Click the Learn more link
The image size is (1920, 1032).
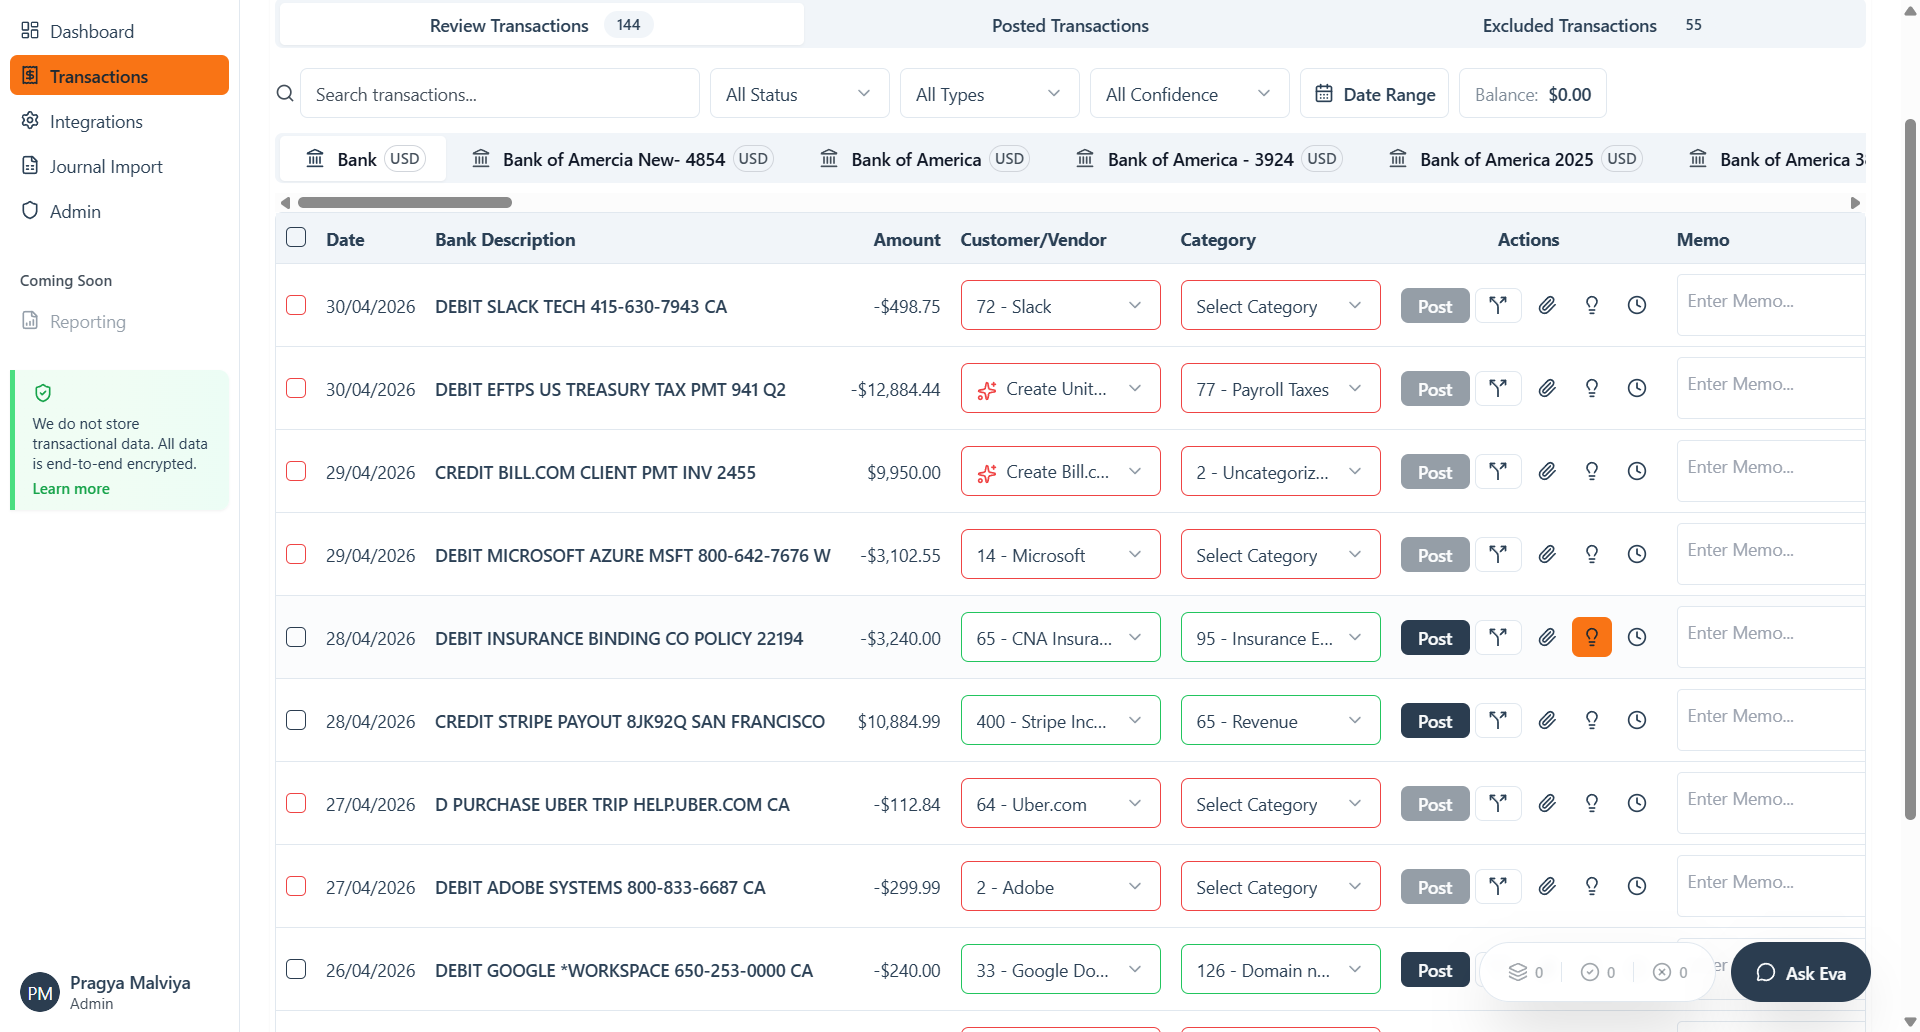71,489
